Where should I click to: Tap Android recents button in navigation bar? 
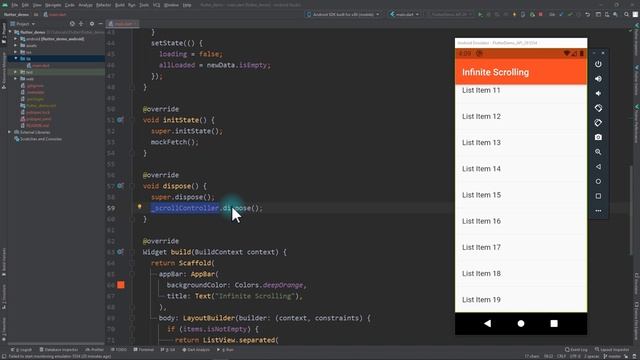coord(554,323)
